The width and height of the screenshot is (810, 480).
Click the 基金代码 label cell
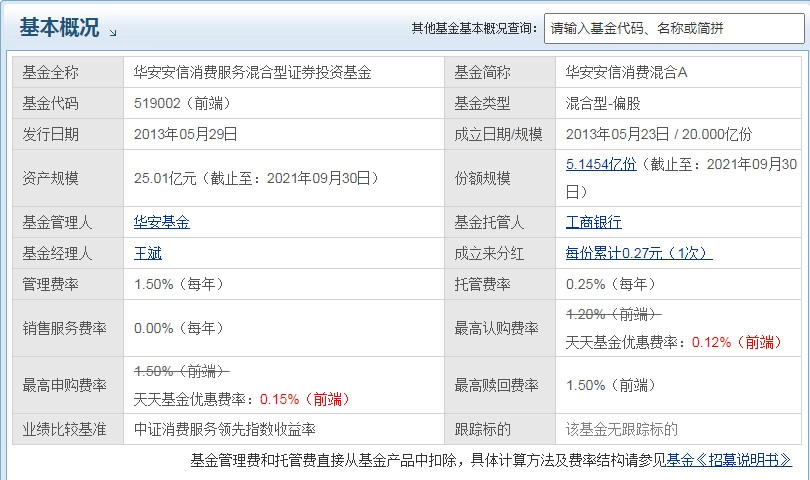(68, 103)
